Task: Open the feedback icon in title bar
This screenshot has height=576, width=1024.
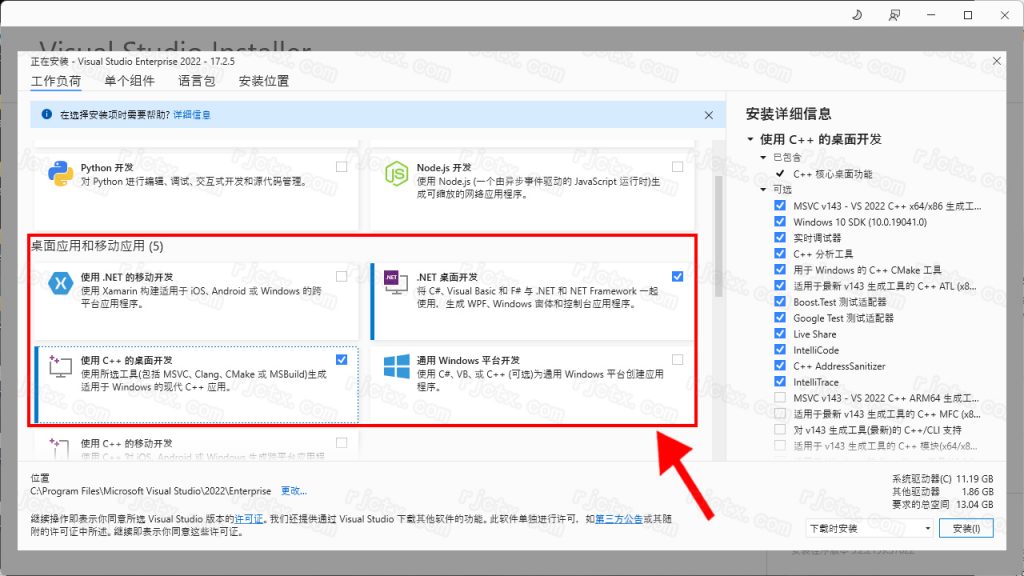Action: point(894,15)
